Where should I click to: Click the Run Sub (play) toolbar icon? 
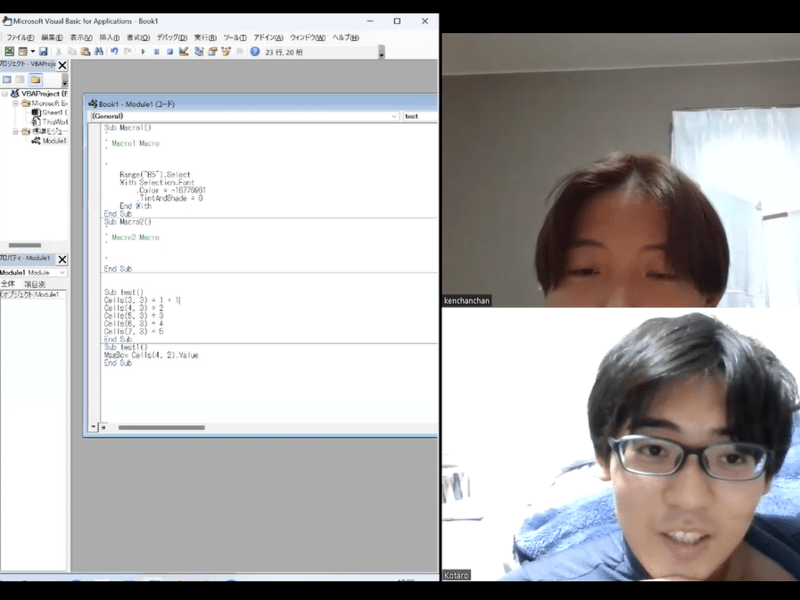coord(142,51)
